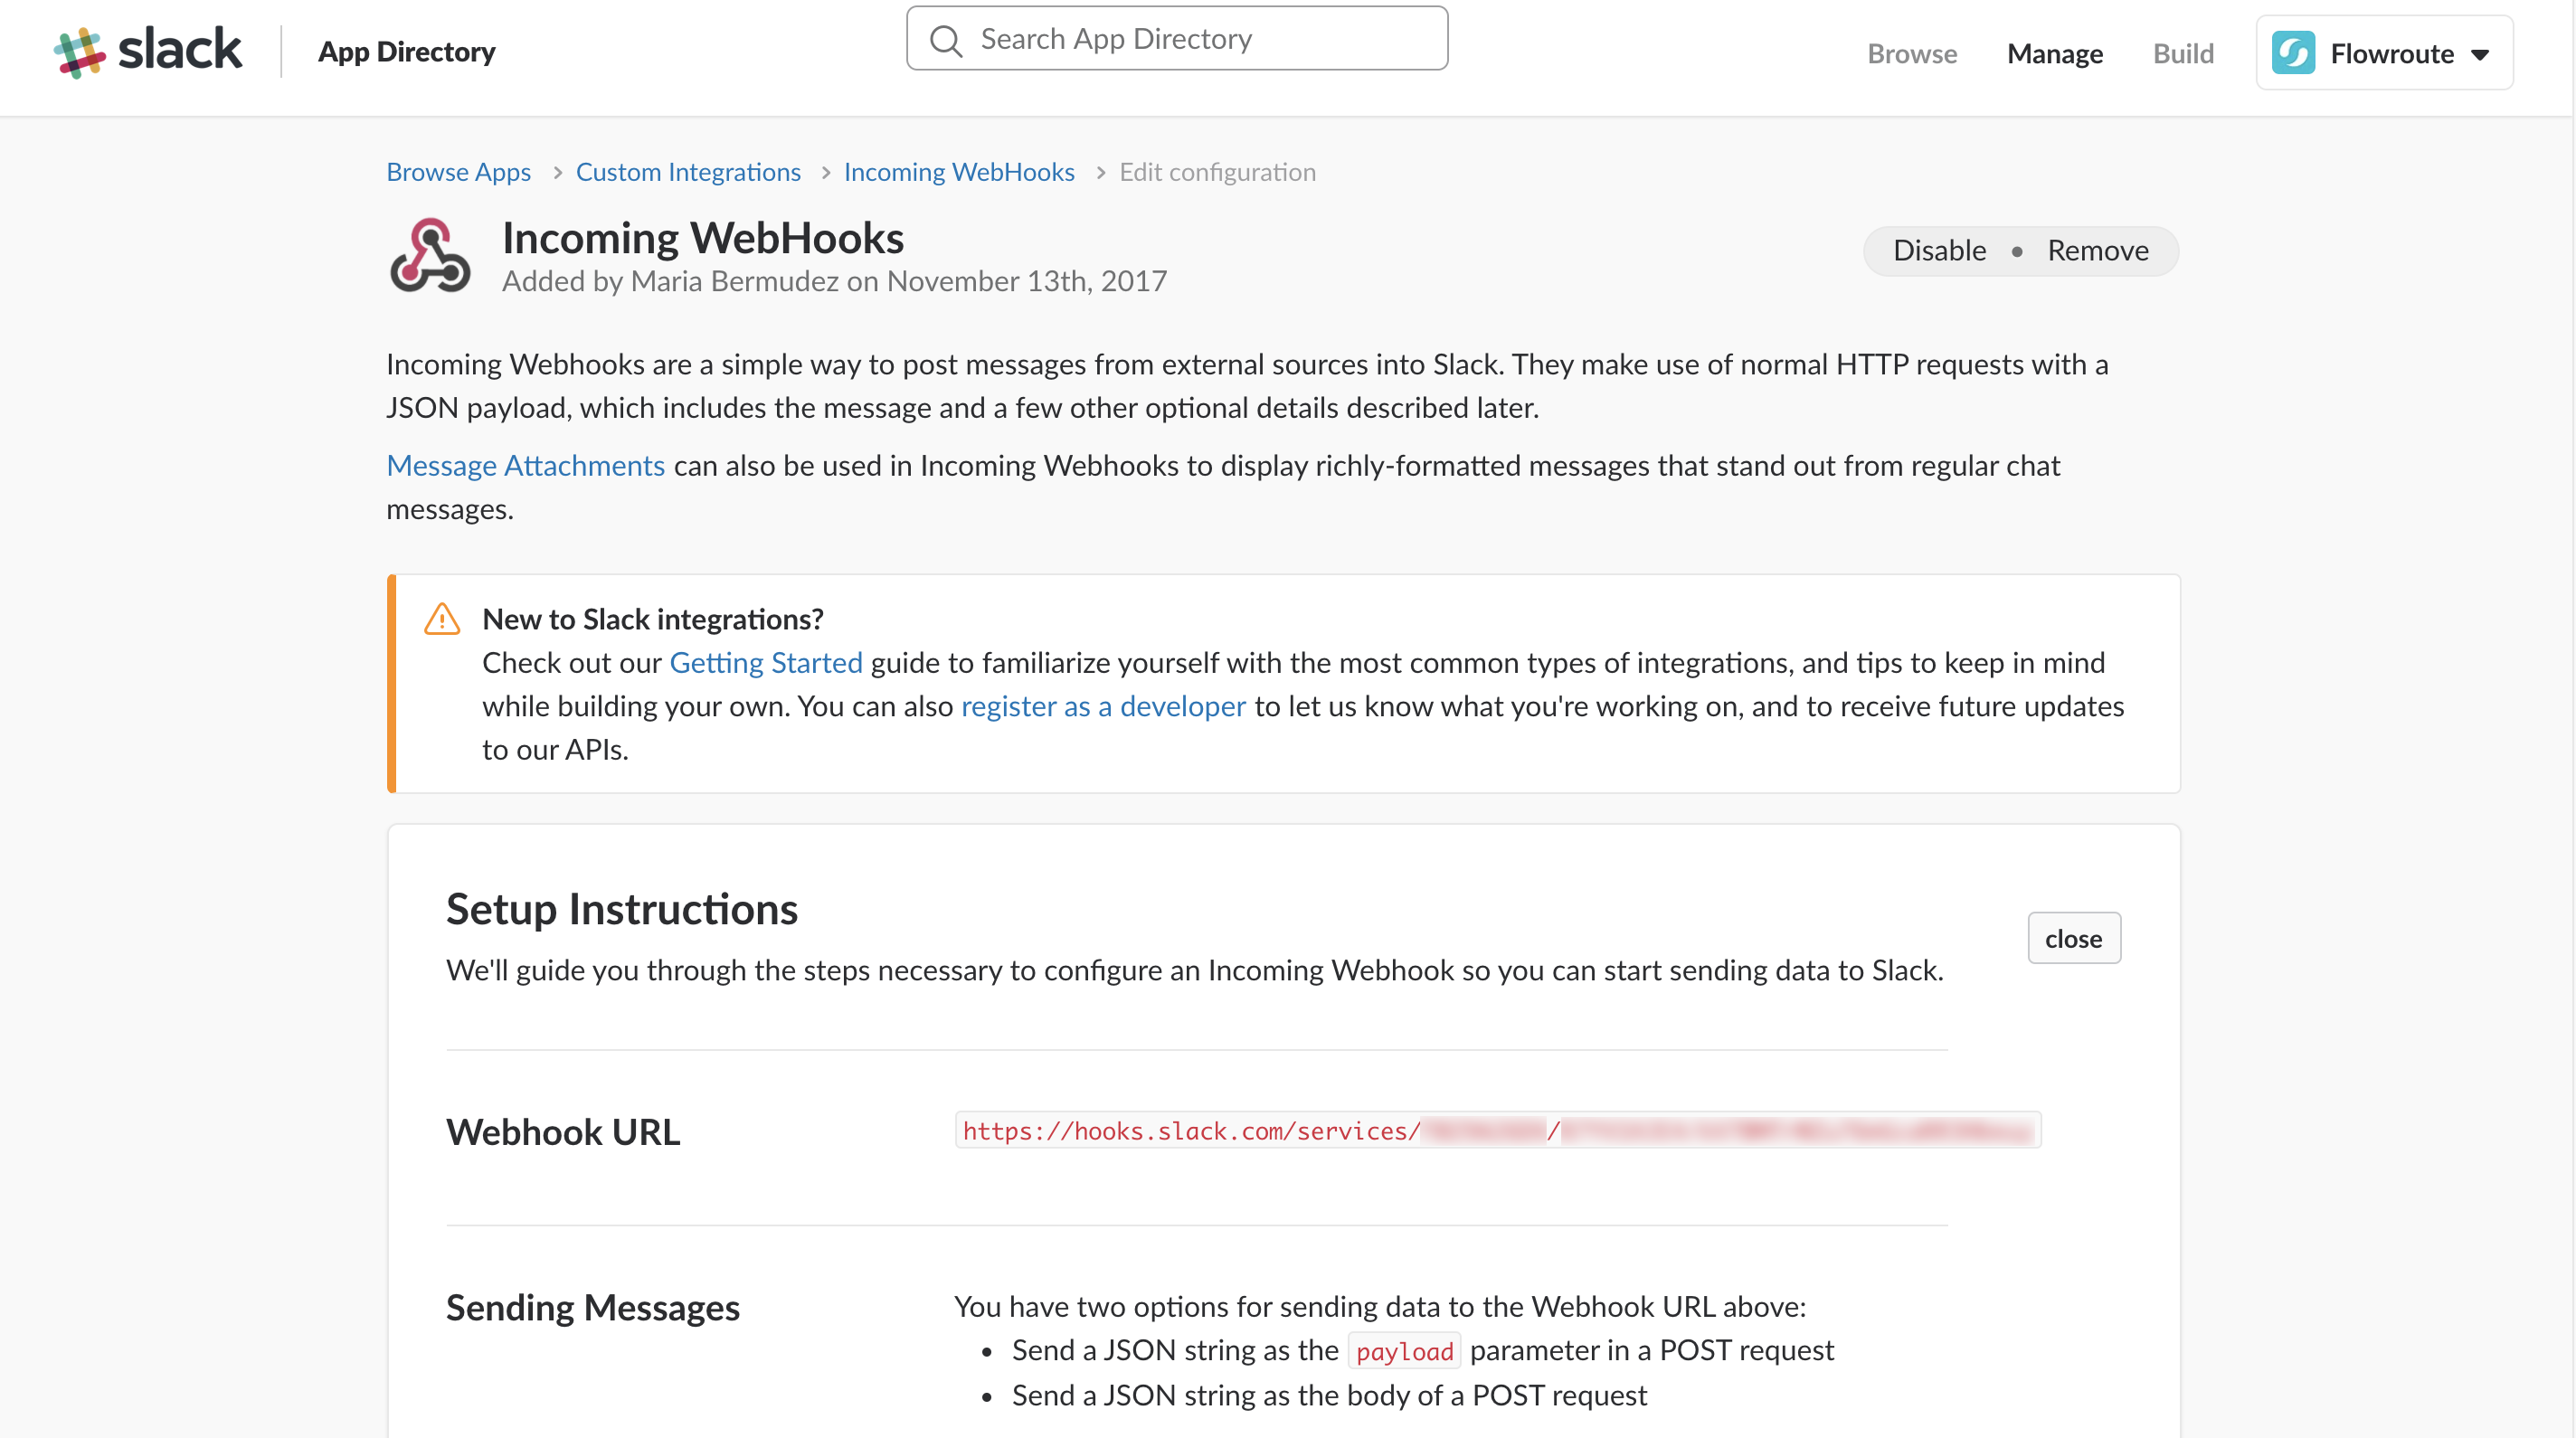Open the Getting Started guide link
The height and width of the screenshot is (1438, 2576).
tap(766, 662)
